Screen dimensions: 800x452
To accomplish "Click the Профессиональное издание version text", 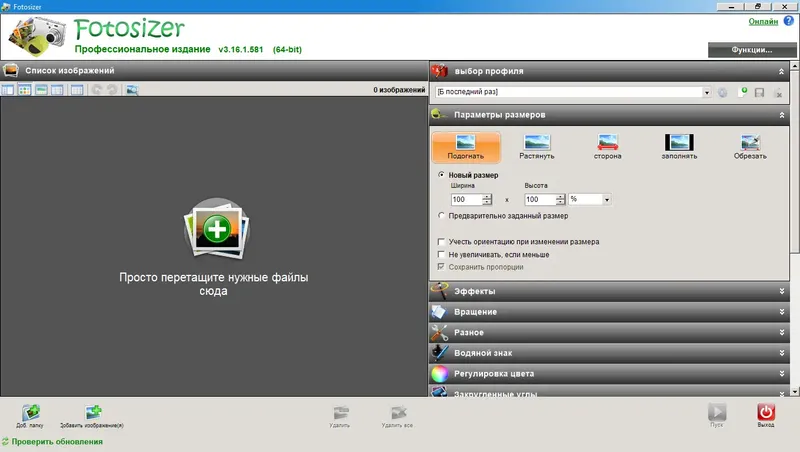I will tap(188, 49).
